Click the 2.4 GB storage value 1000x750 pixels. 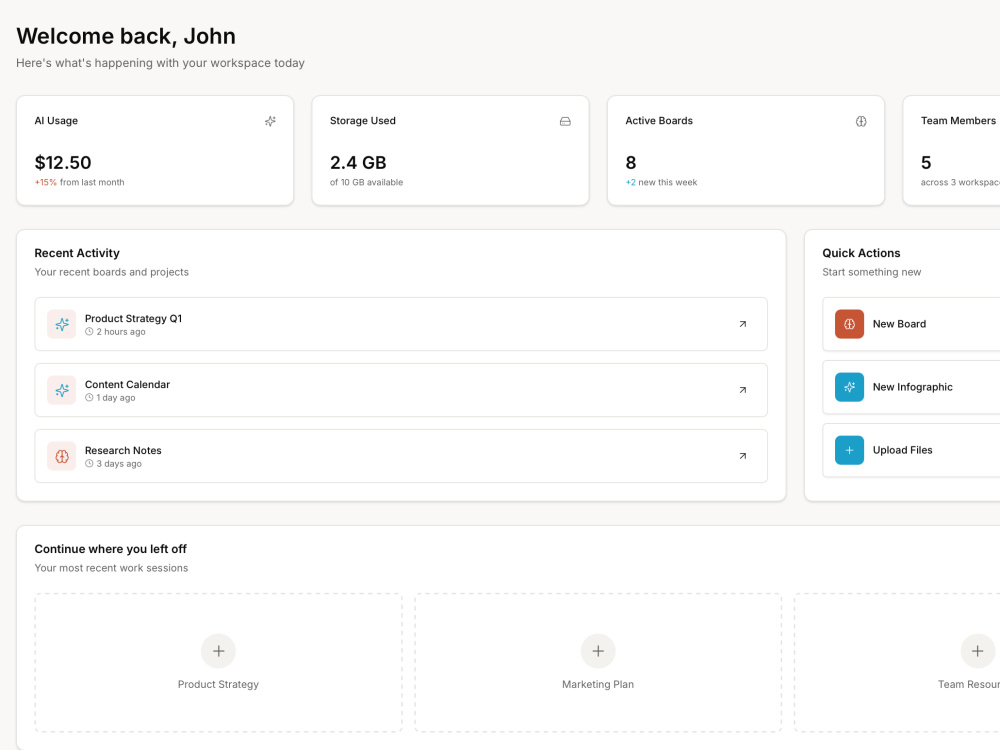tap(358, 163)
